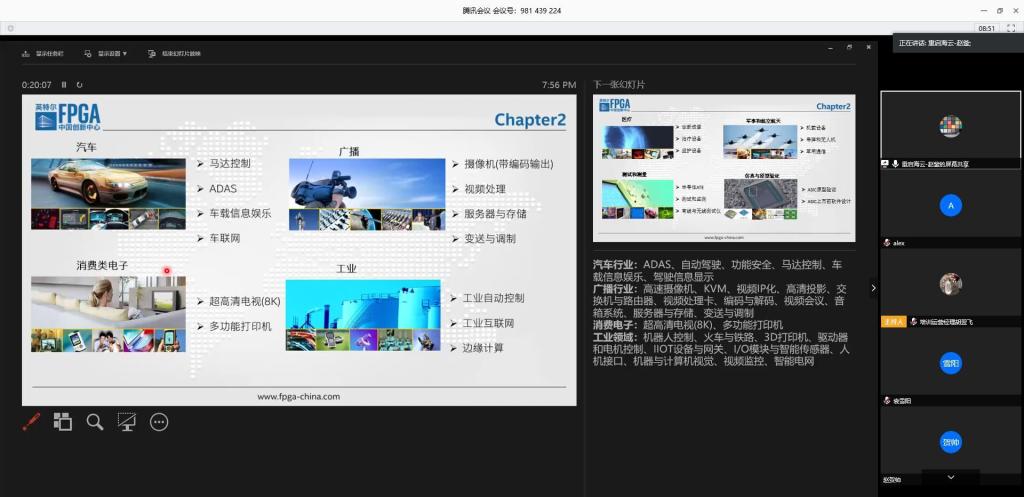Click the show taskbar option

(x=44, y=53)
